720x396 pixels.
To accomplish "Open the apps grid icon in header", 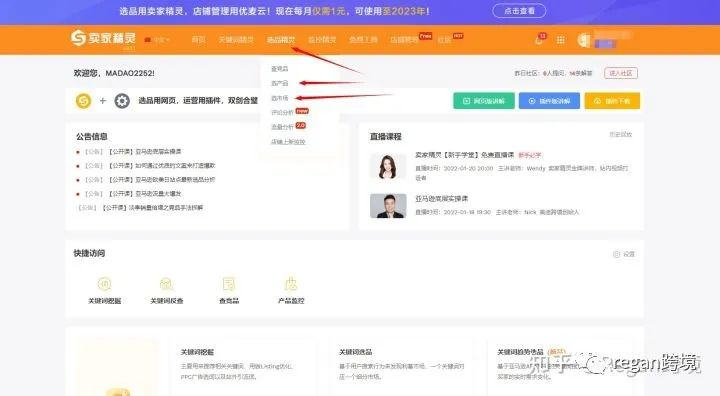I will pyautogui.click(x=561, y=40).
